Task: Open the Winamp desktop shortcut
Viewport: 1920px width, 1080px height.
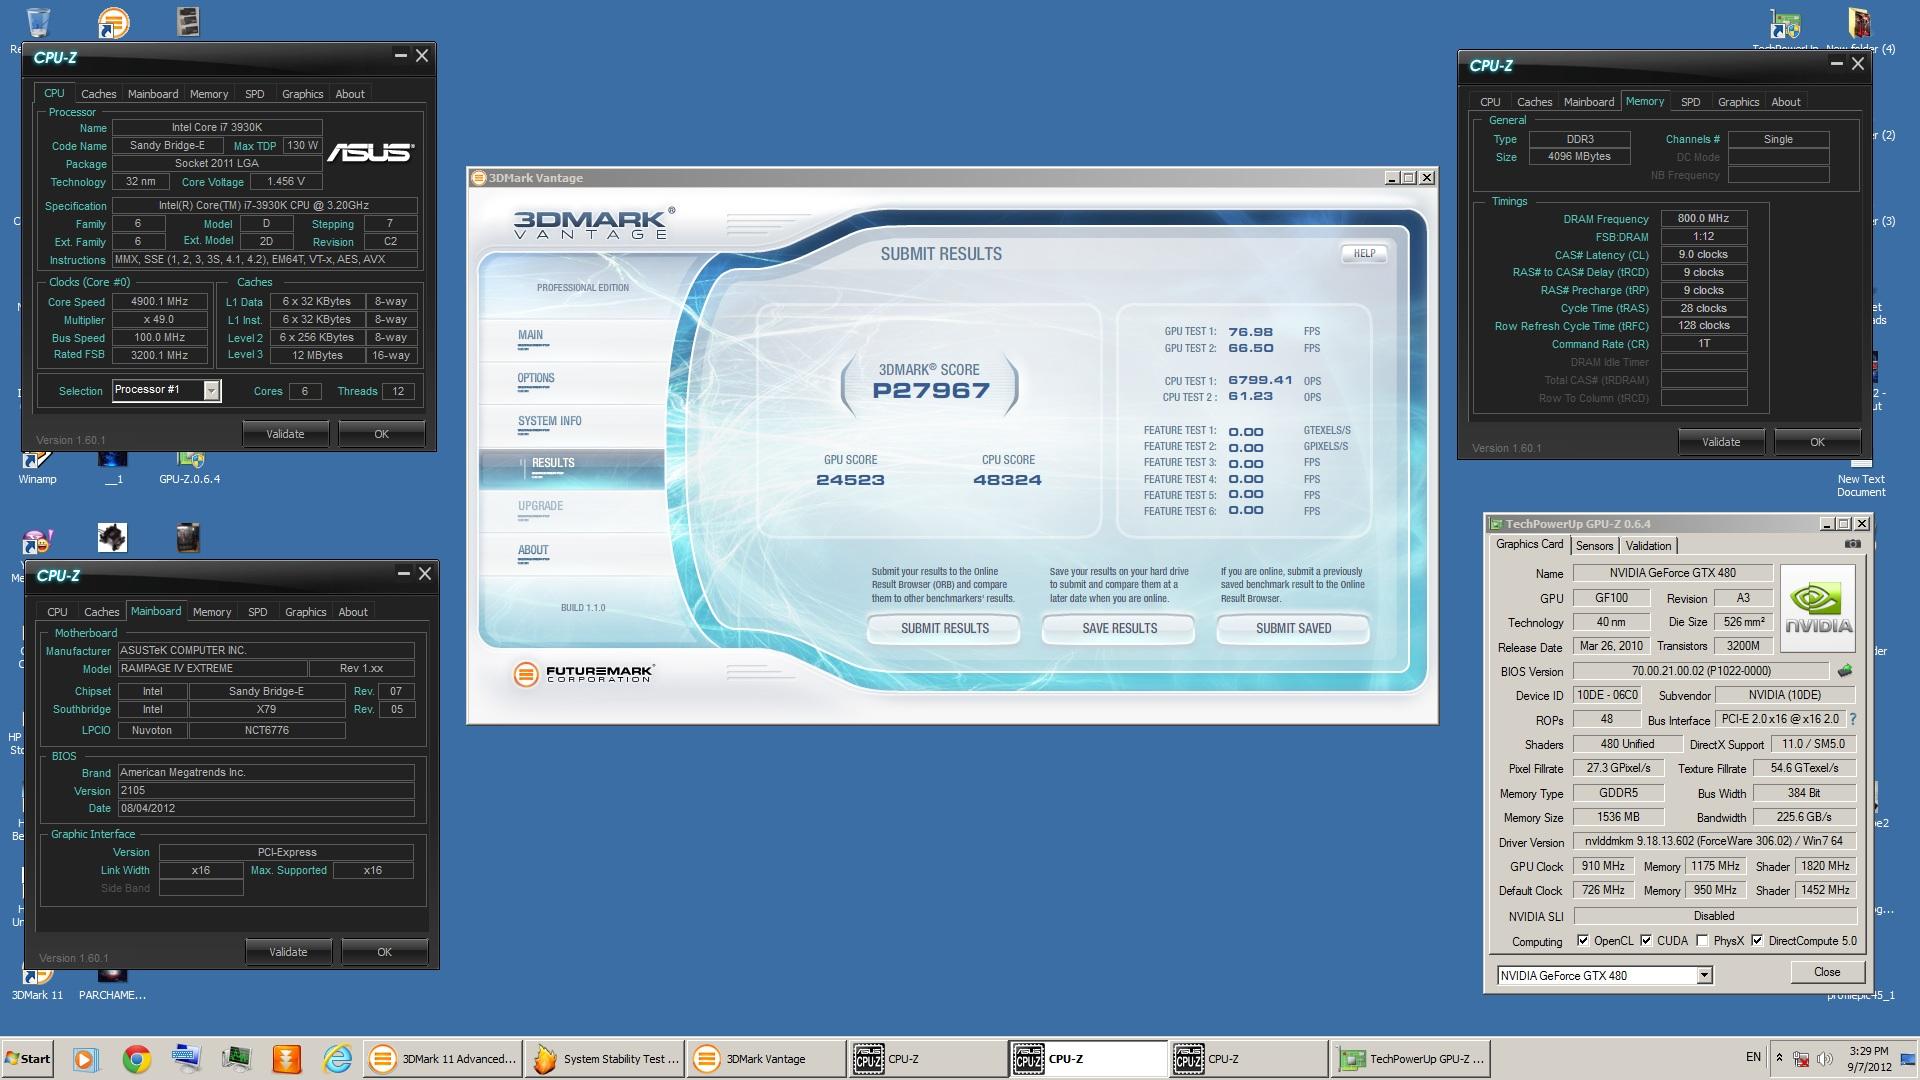Action: (x=37, y=468)
